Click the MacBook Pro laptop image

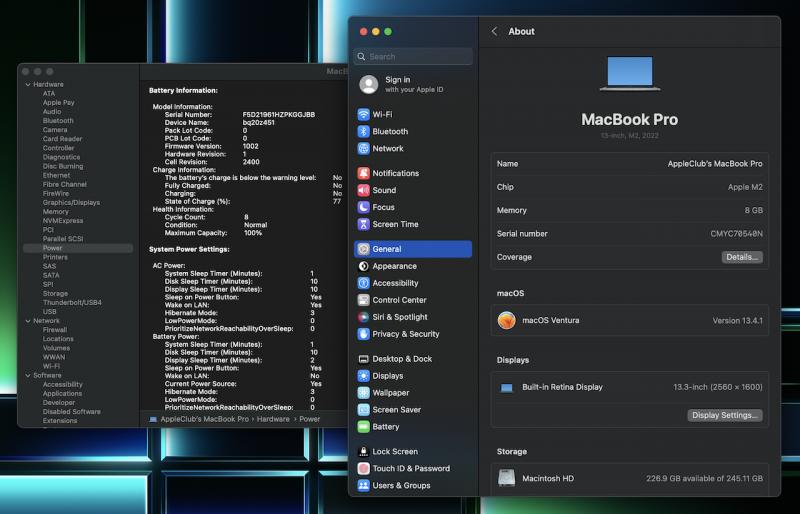(630, 74)
